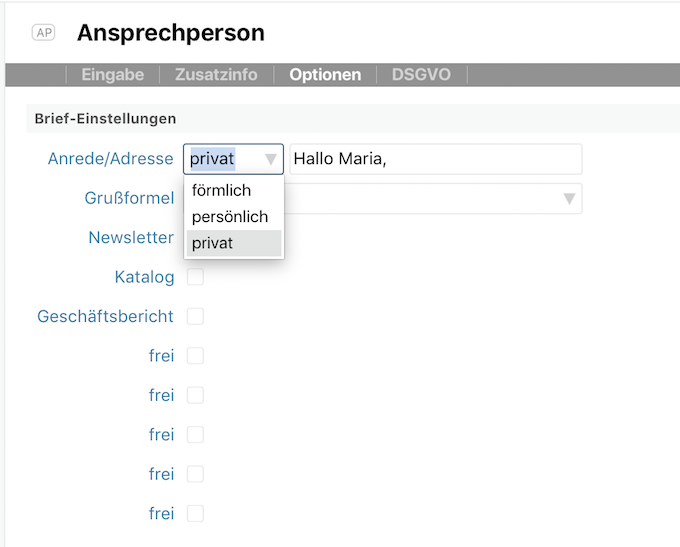The image size is (680, 547).
Task: Select the Optionen tab
Action: [x=325, y=75]
